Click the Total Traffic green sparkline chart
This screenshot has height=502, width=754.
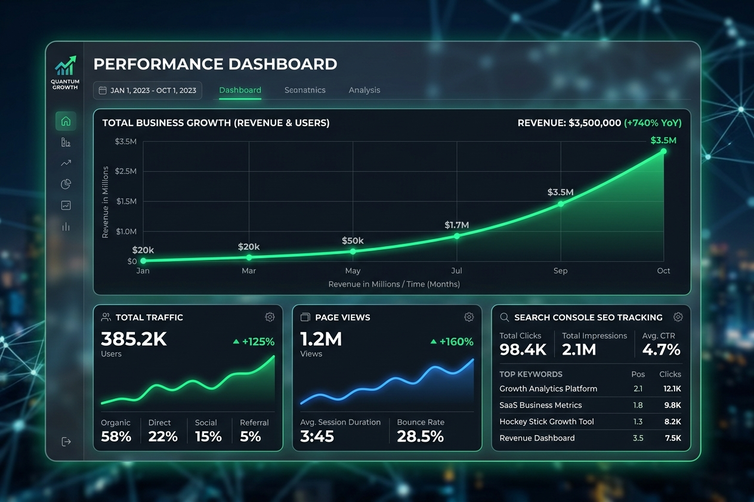pos(188,381)
